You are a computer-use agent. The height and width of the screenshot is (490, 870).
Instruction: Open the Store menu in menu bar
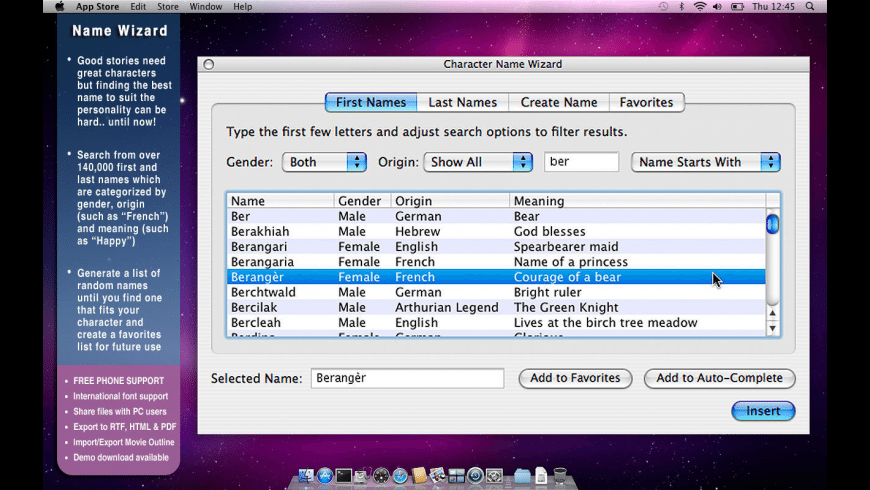pyautogui.click(x=167, y=6)
